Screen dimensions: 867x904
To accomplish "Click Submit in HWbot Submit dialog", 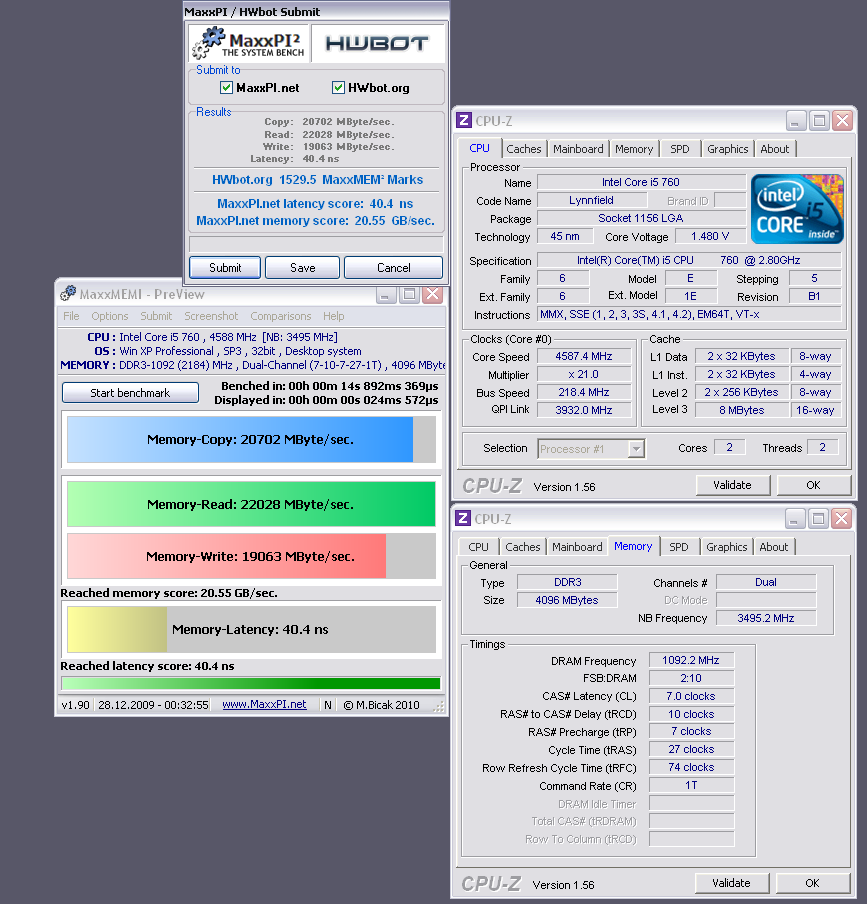I will [225, 268].
